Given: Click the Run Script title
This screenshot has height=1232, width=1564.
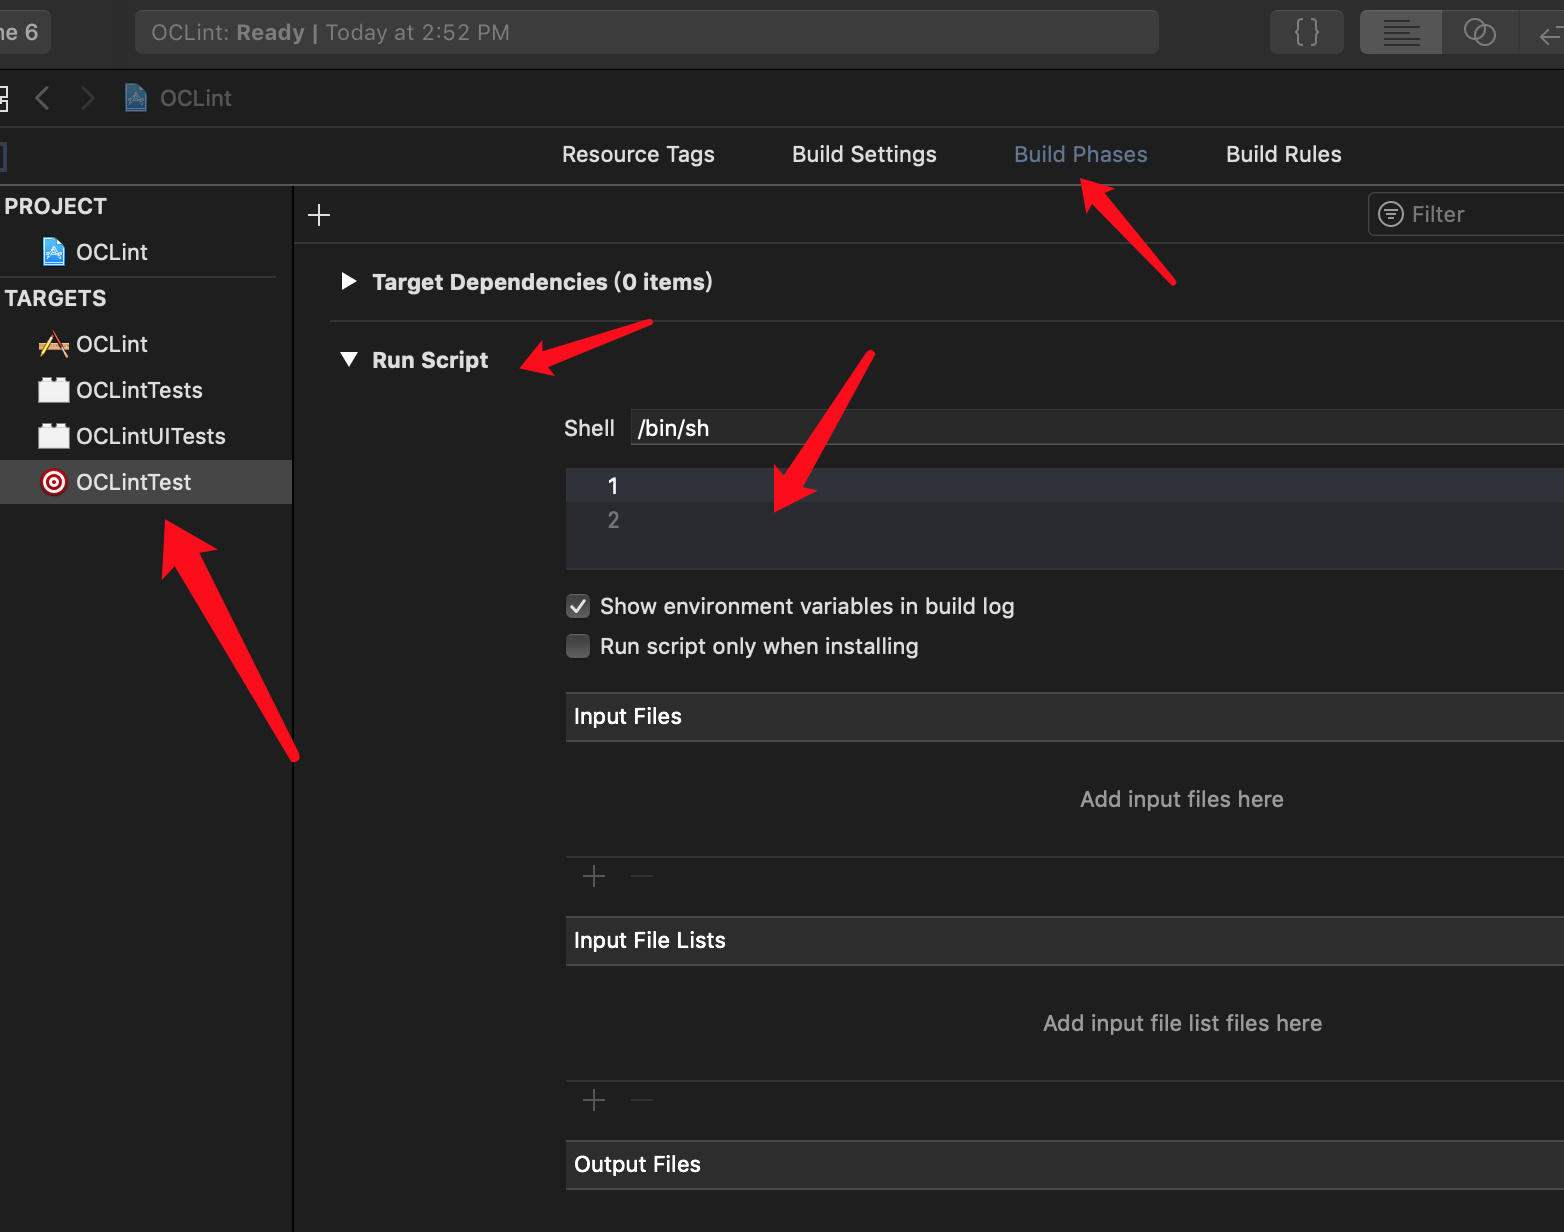Looking at the screenshot, I should (x=430, y=360).
